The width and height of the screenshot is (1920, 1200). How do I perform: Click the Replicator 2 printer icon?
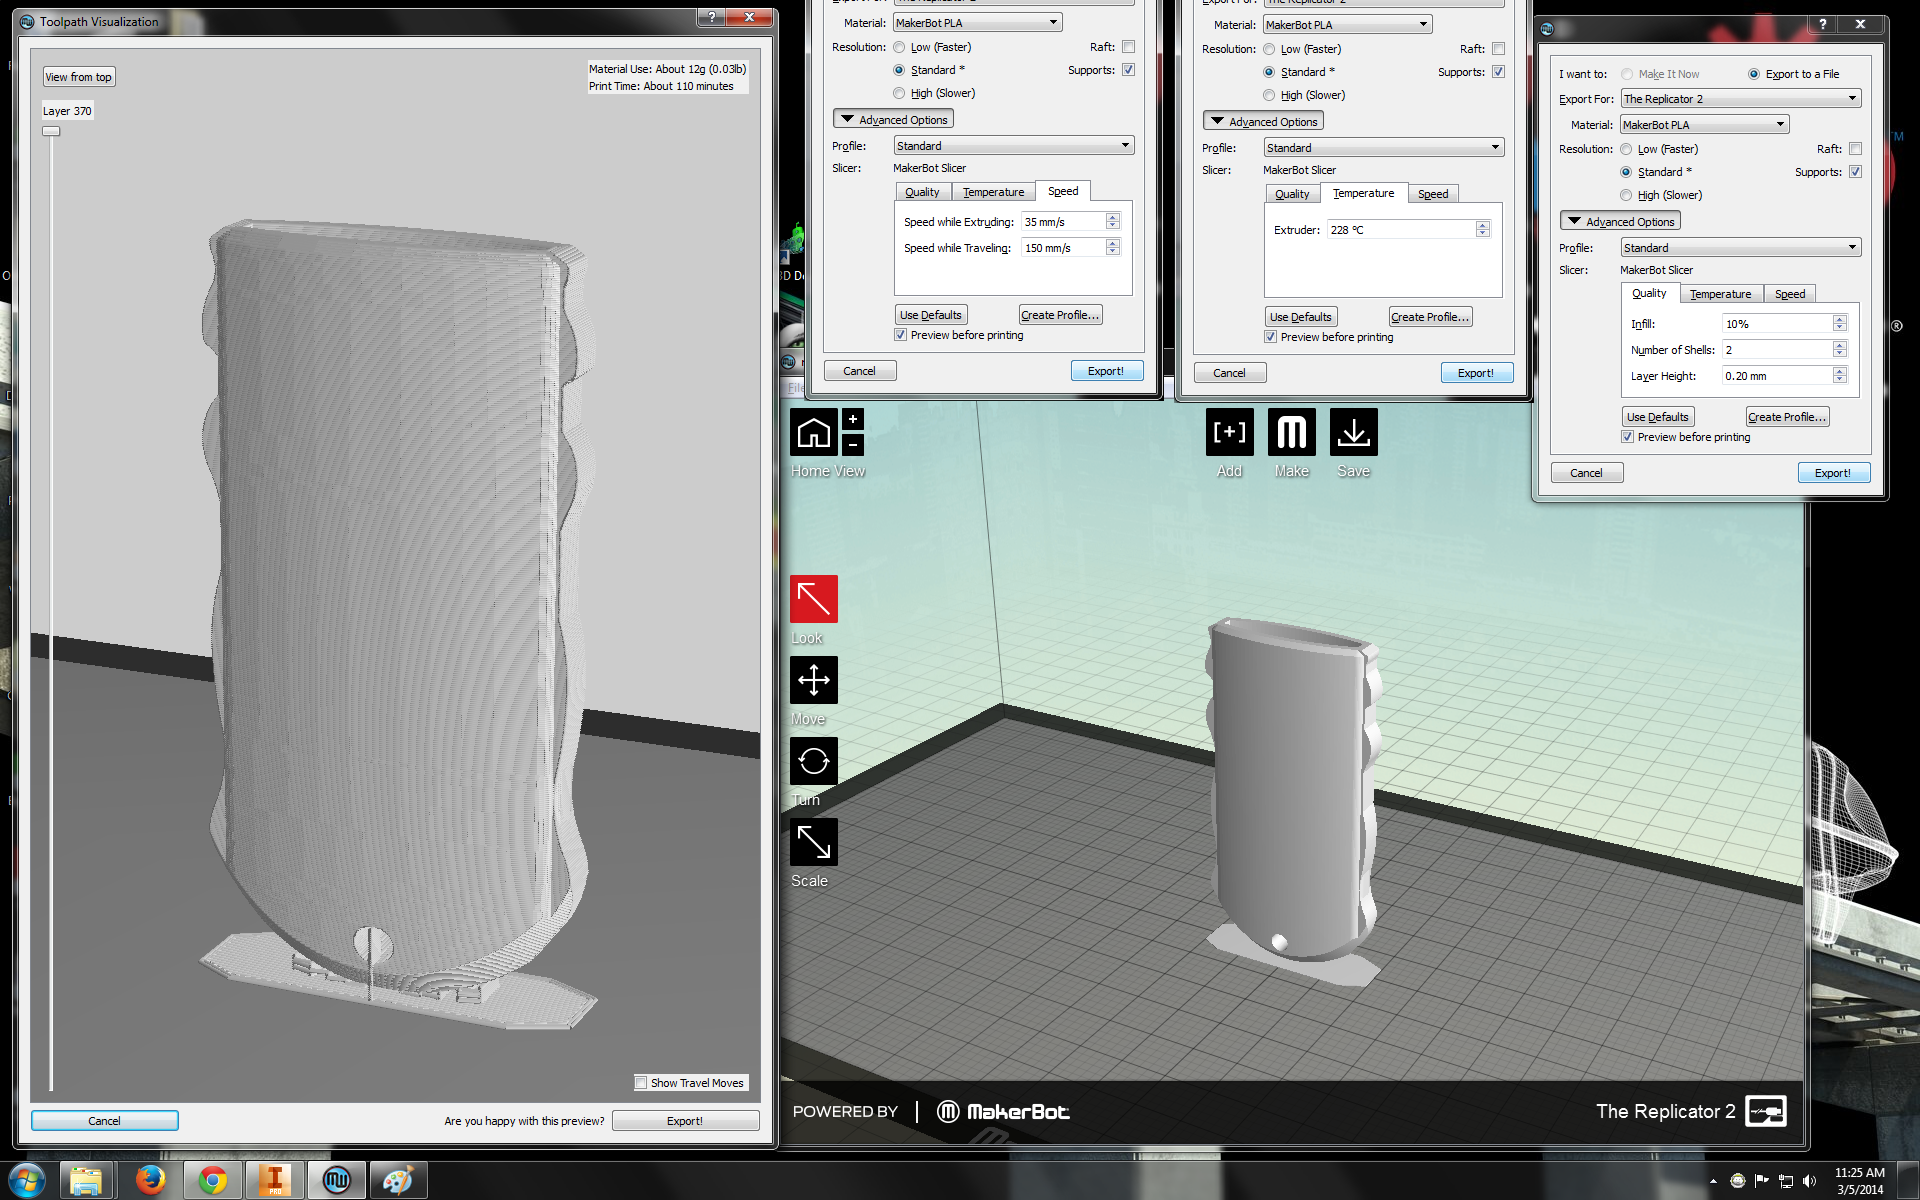pos(1766,1111)
